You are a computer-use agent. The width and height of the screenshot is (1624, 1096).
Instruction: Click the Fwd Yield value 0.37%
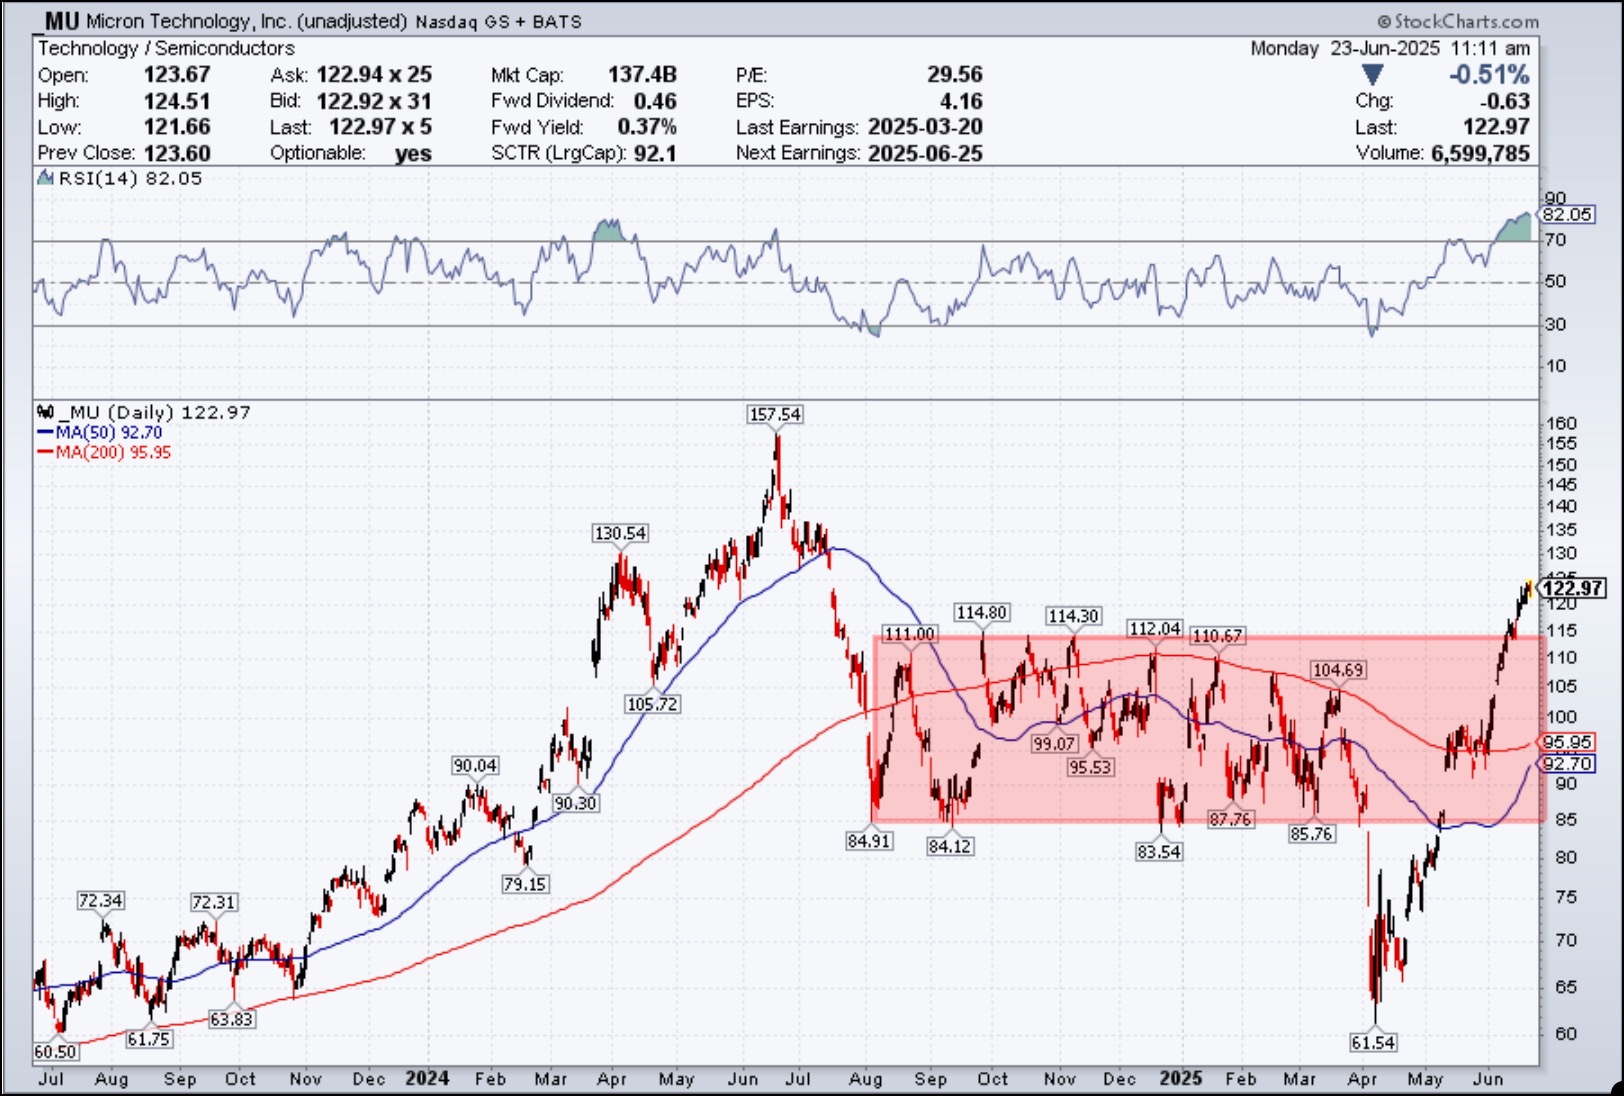point(647,127)
